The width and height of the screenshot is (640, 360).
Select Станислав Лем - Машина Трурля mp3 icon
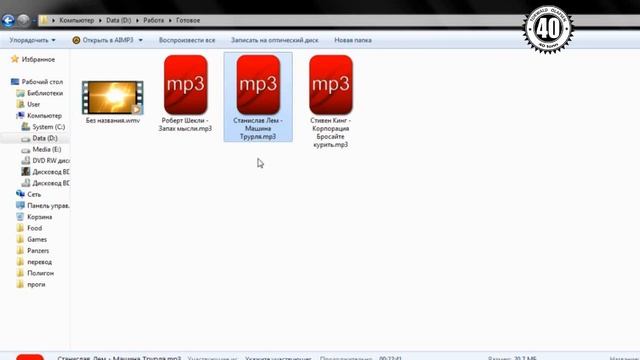point(258,85)
